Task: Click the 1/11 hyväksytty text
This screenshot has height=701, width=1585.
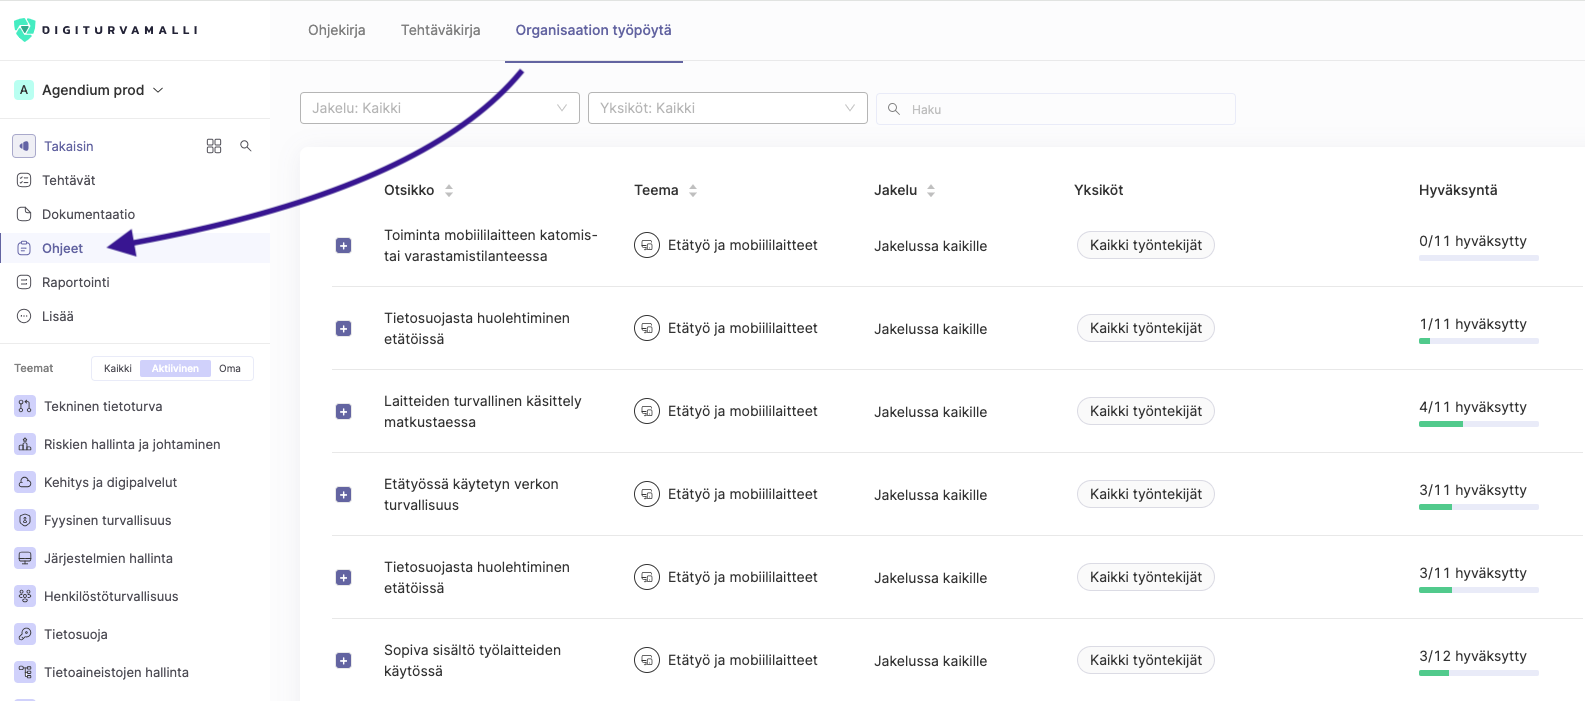Action: pos(1473,324)
